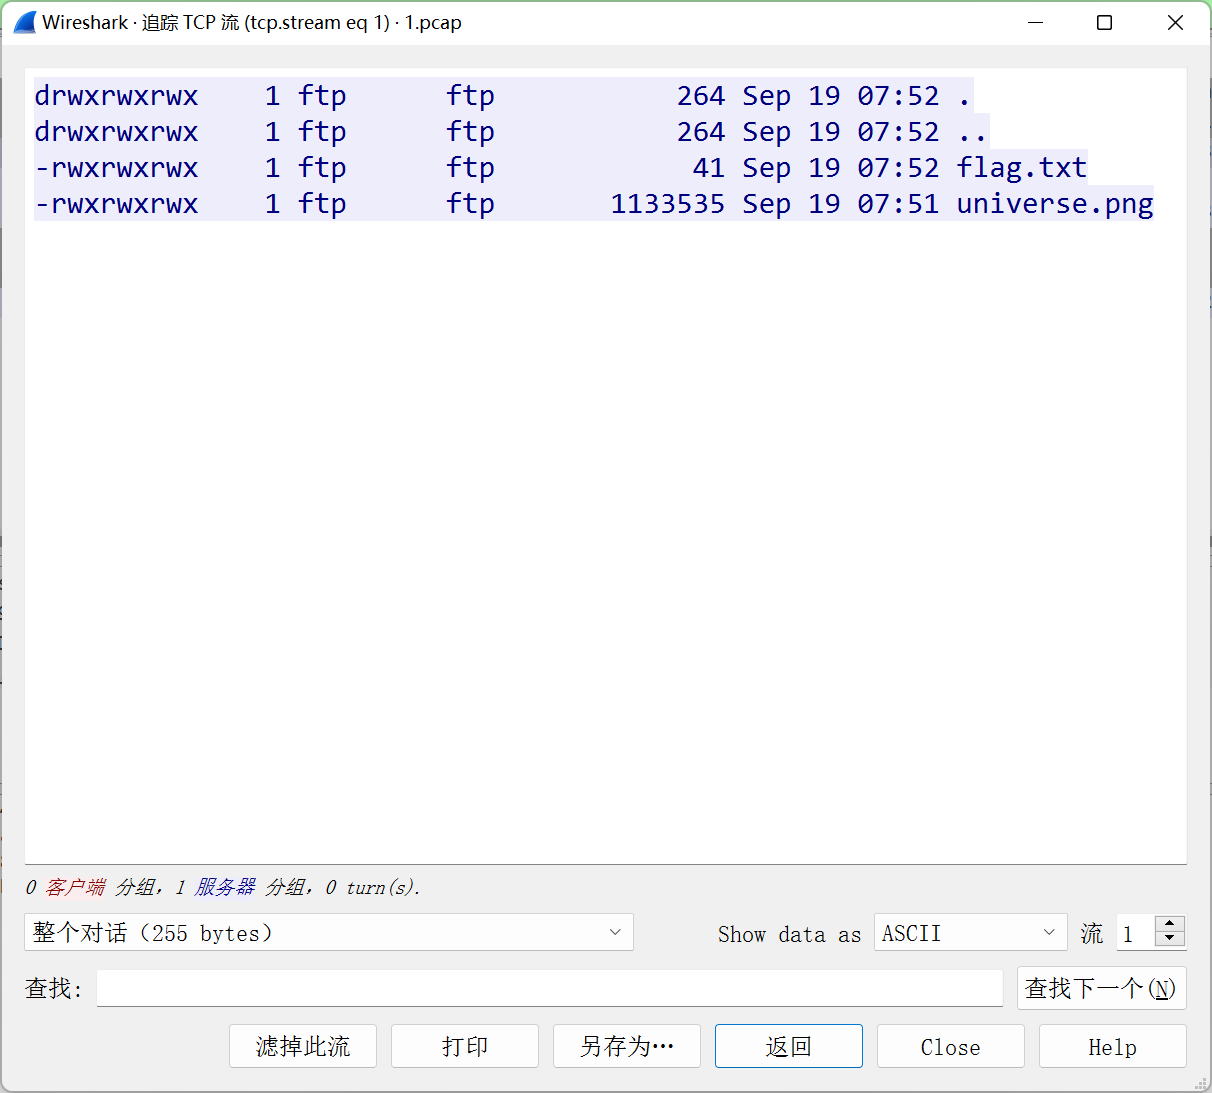Open the '整个对话（255 bytes）' conversation dropdown
This screenshot has height=1093, width=1212.
(328, 932)
